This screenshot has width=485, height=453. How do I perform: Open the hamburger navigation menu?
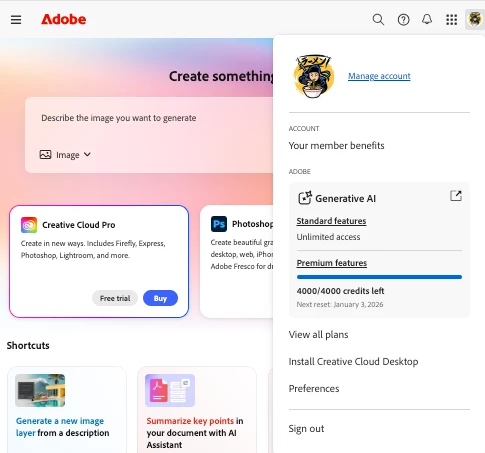16,20
